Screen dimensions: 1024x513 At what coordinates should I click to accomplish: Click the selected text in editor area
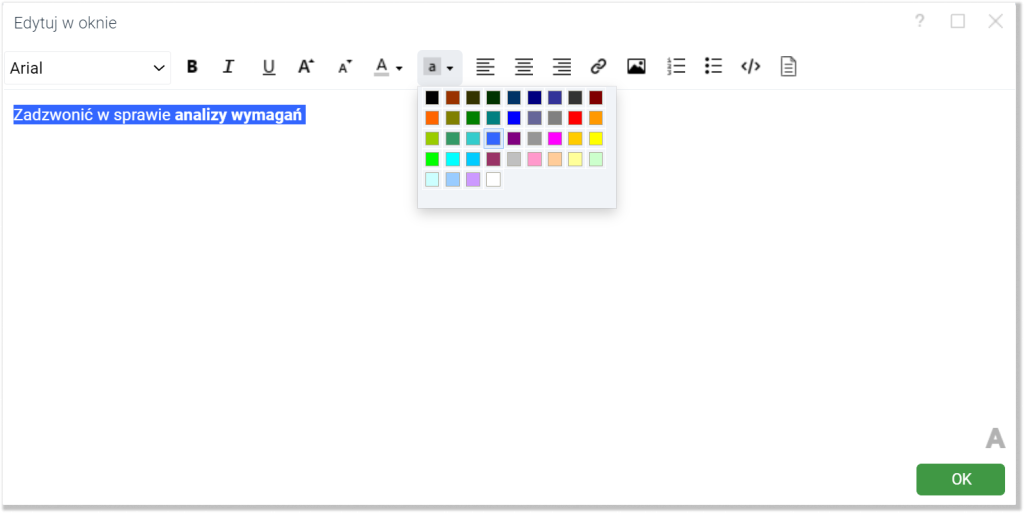158,115
